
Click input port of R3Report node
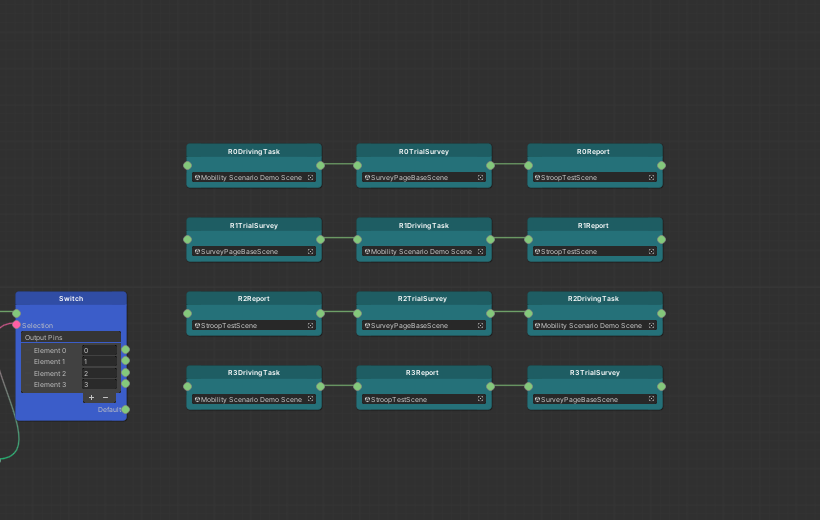[x=357, y=387]
